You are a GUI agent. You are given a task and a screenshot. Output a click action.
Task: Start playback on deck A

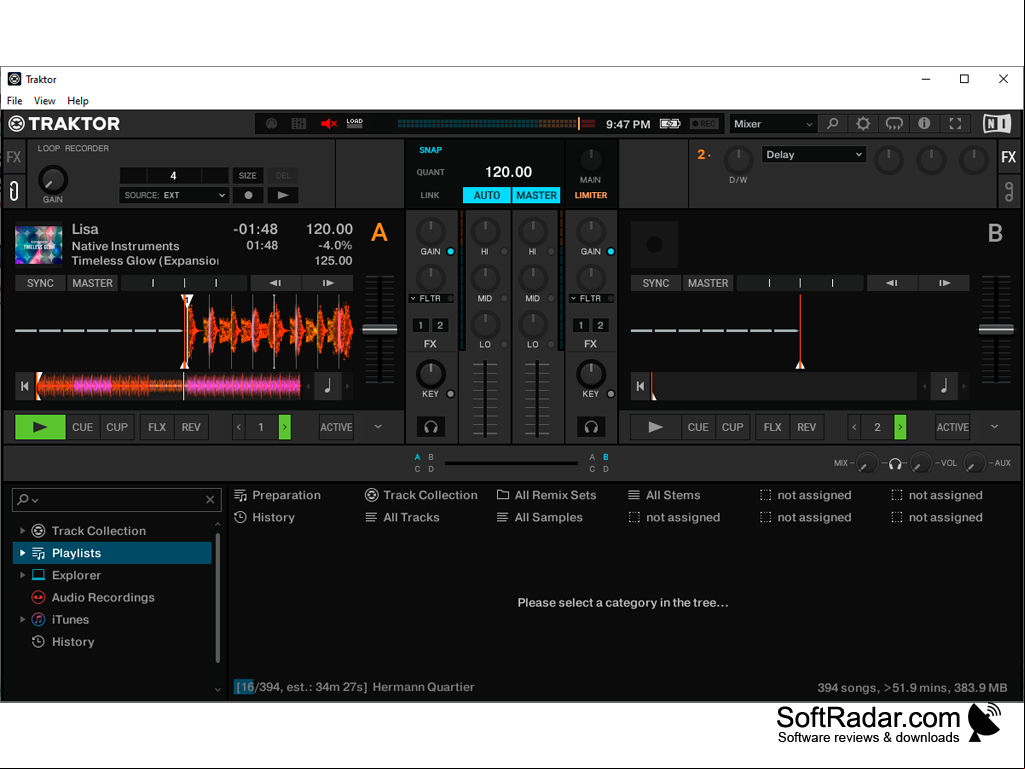(x=40, y=427)
